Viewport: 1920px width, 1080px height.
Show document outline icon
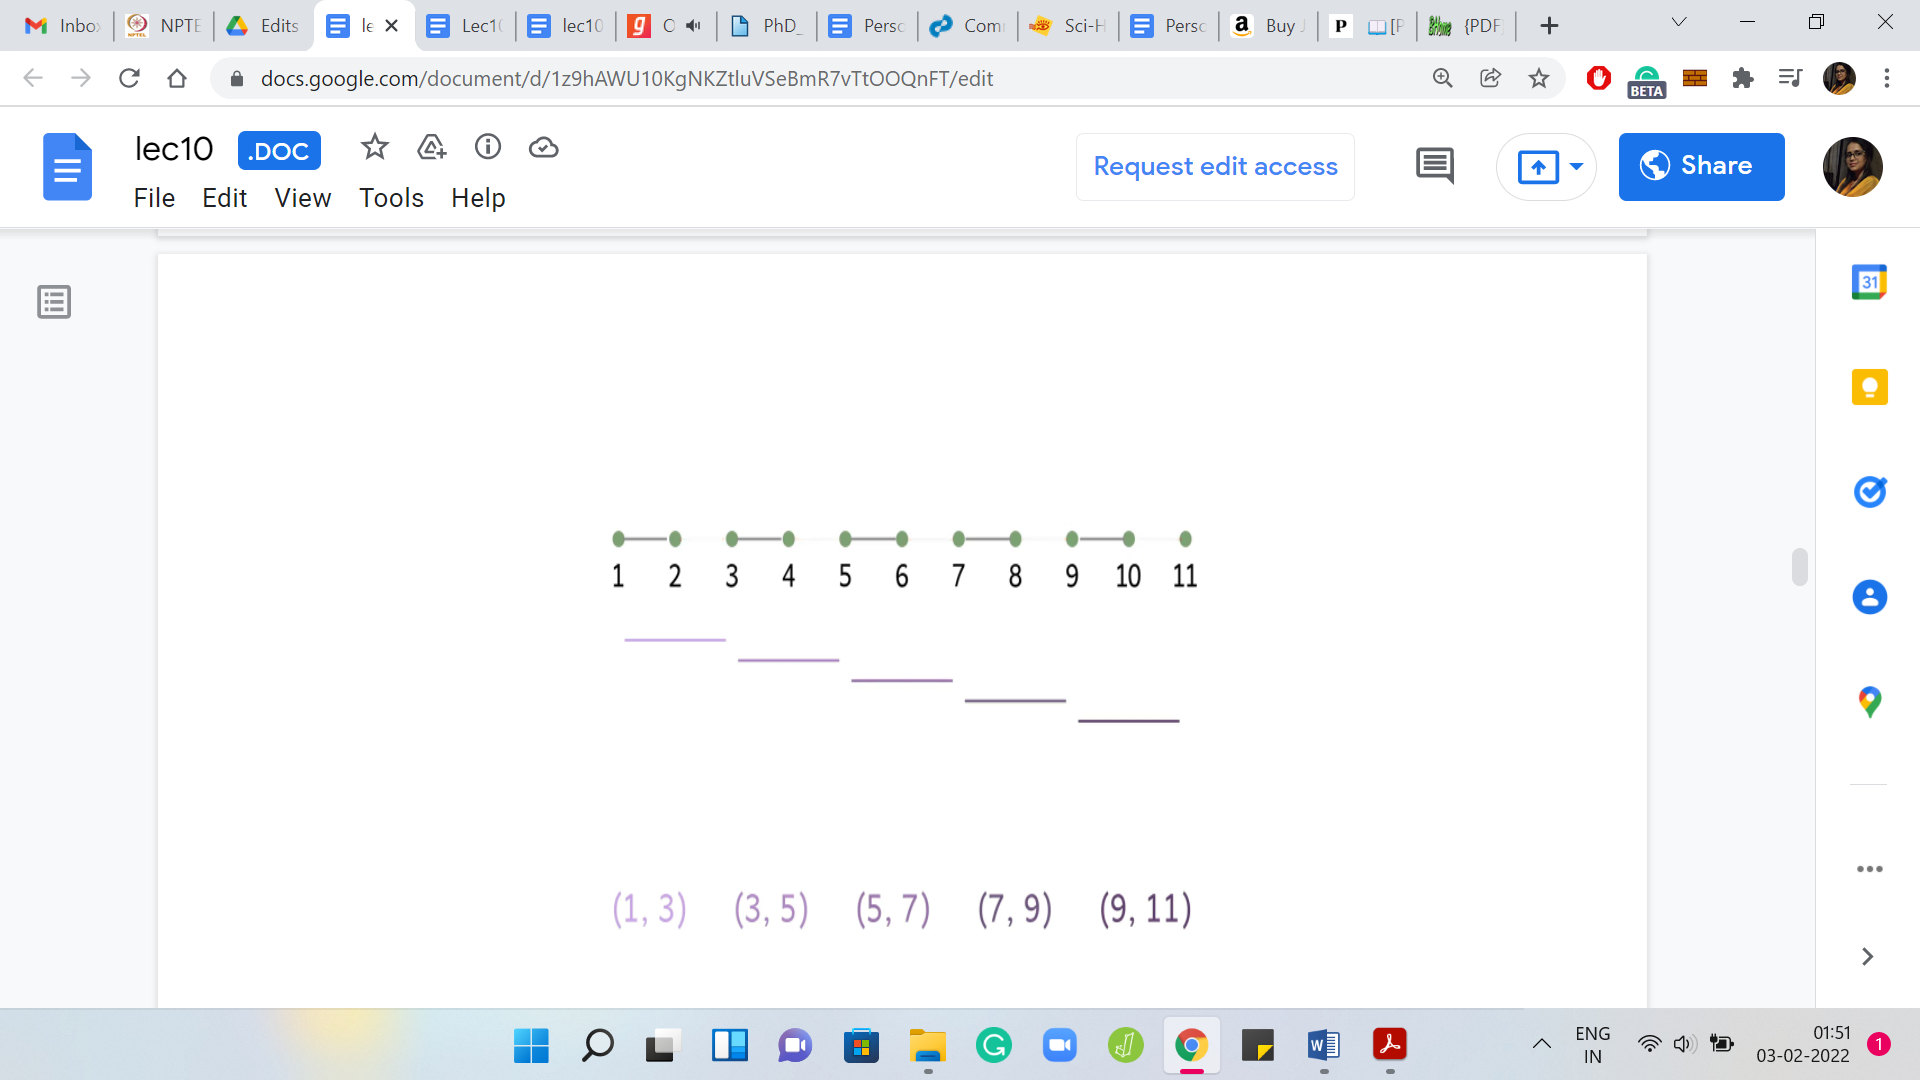tap(54, 301)
